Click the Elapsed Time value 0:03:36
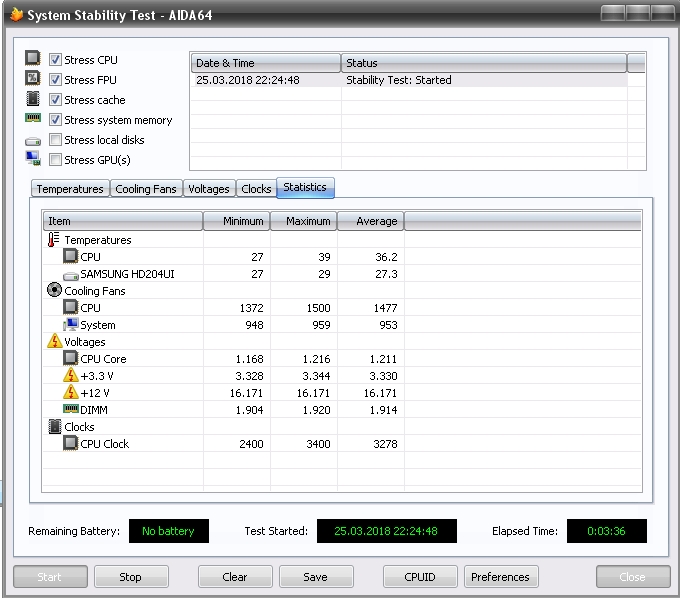 [x=607, y=531]
